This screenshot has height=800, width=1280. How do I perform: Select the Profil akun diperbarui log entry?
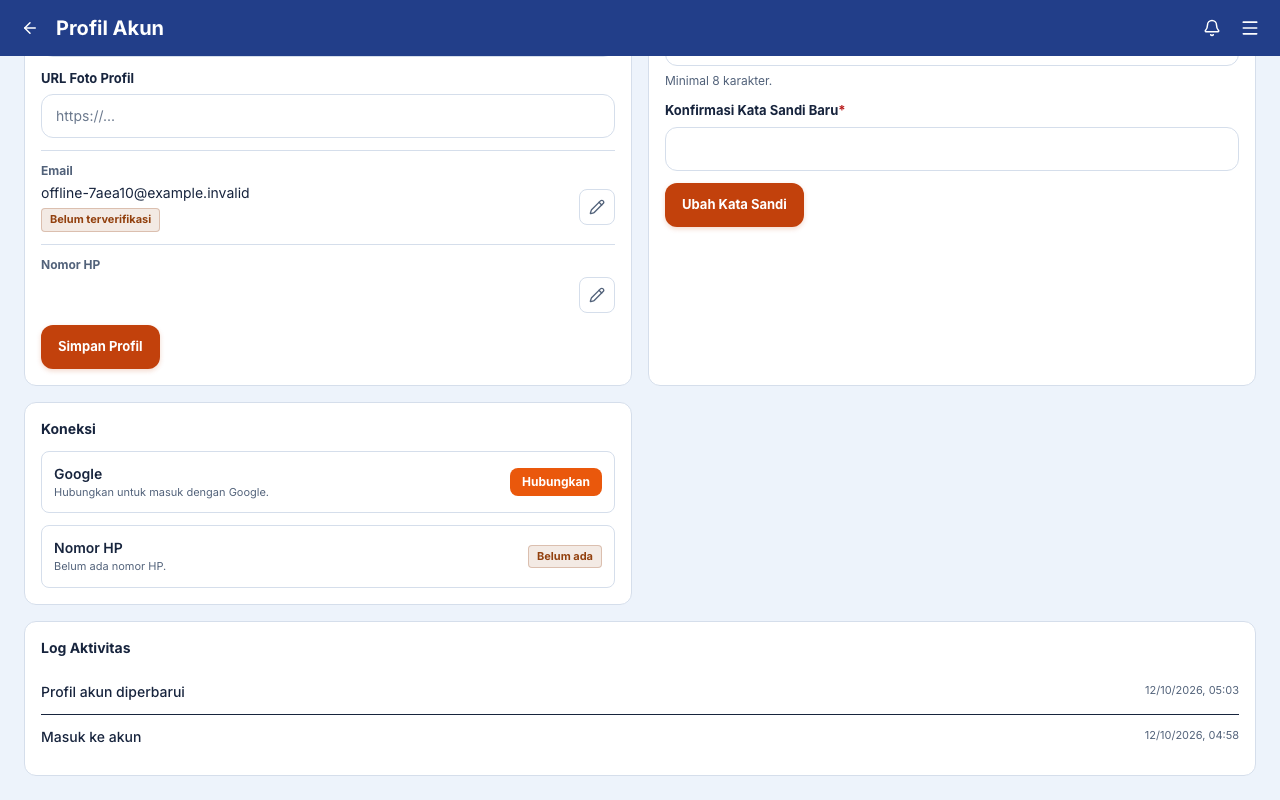(640, 692)
